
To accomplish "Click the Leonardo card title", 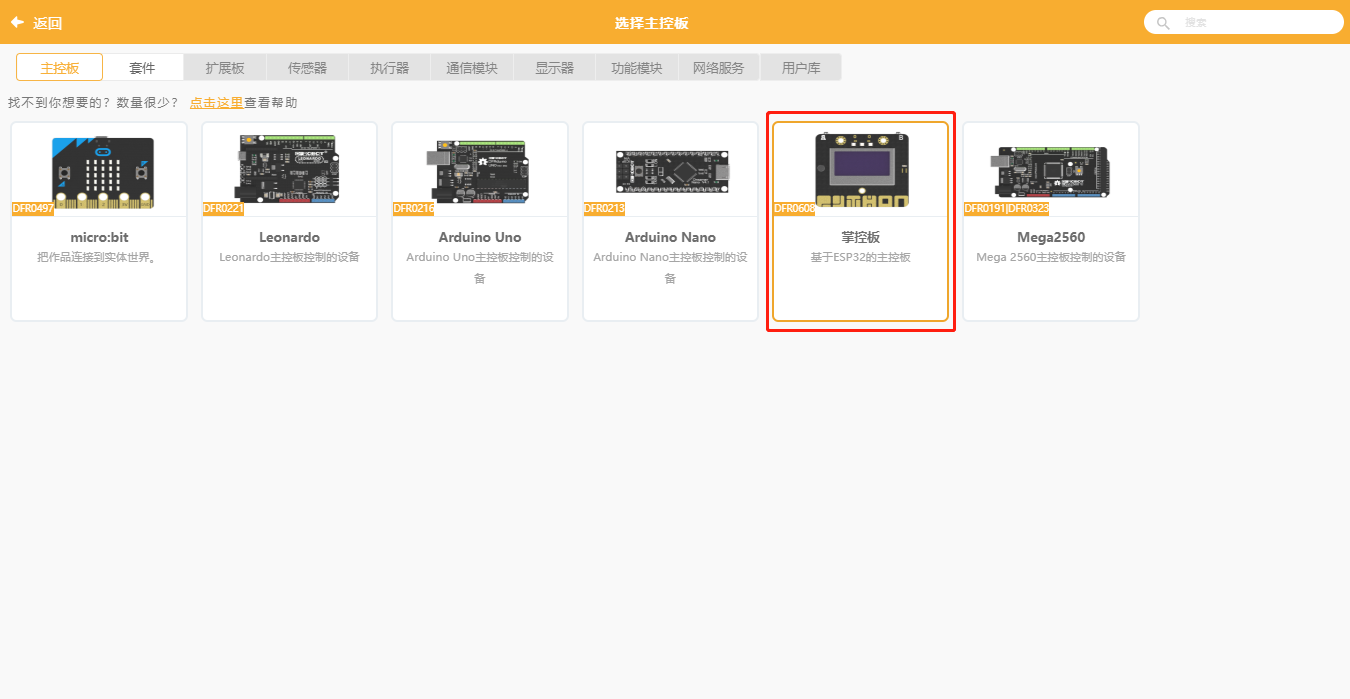I will click(289, 237).
